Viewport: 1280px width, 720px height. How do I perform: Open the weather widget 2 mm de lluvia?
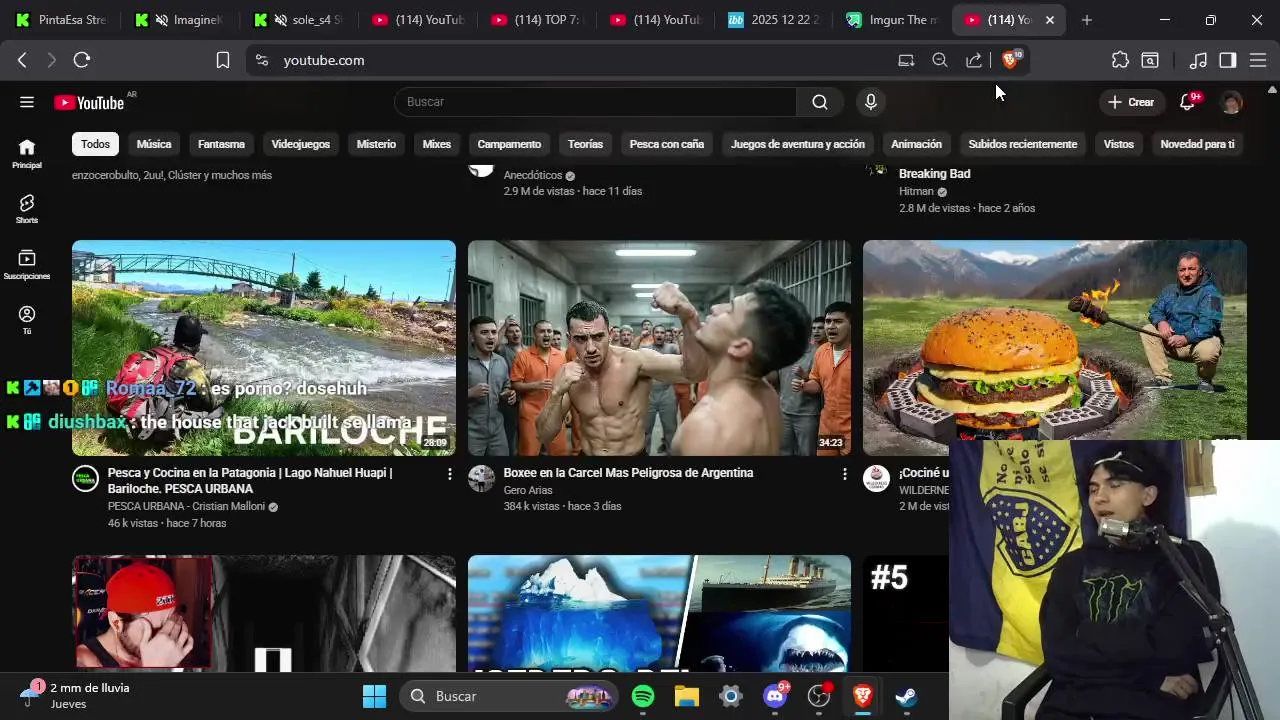coord(75,696)
